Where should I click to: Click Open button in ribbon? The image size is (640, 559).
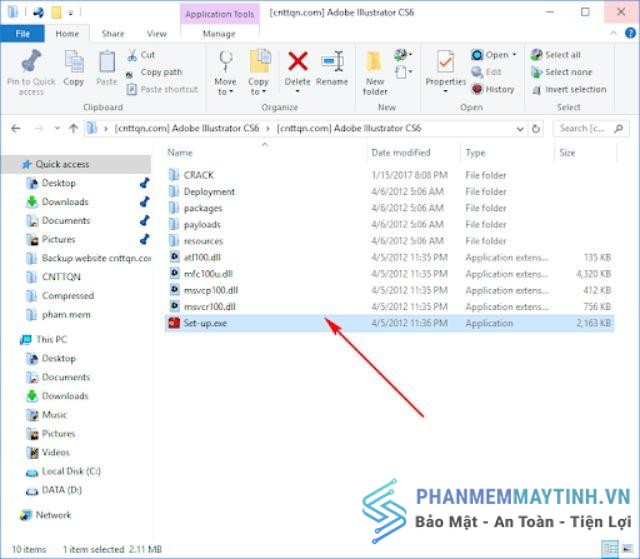coord(490,55)
